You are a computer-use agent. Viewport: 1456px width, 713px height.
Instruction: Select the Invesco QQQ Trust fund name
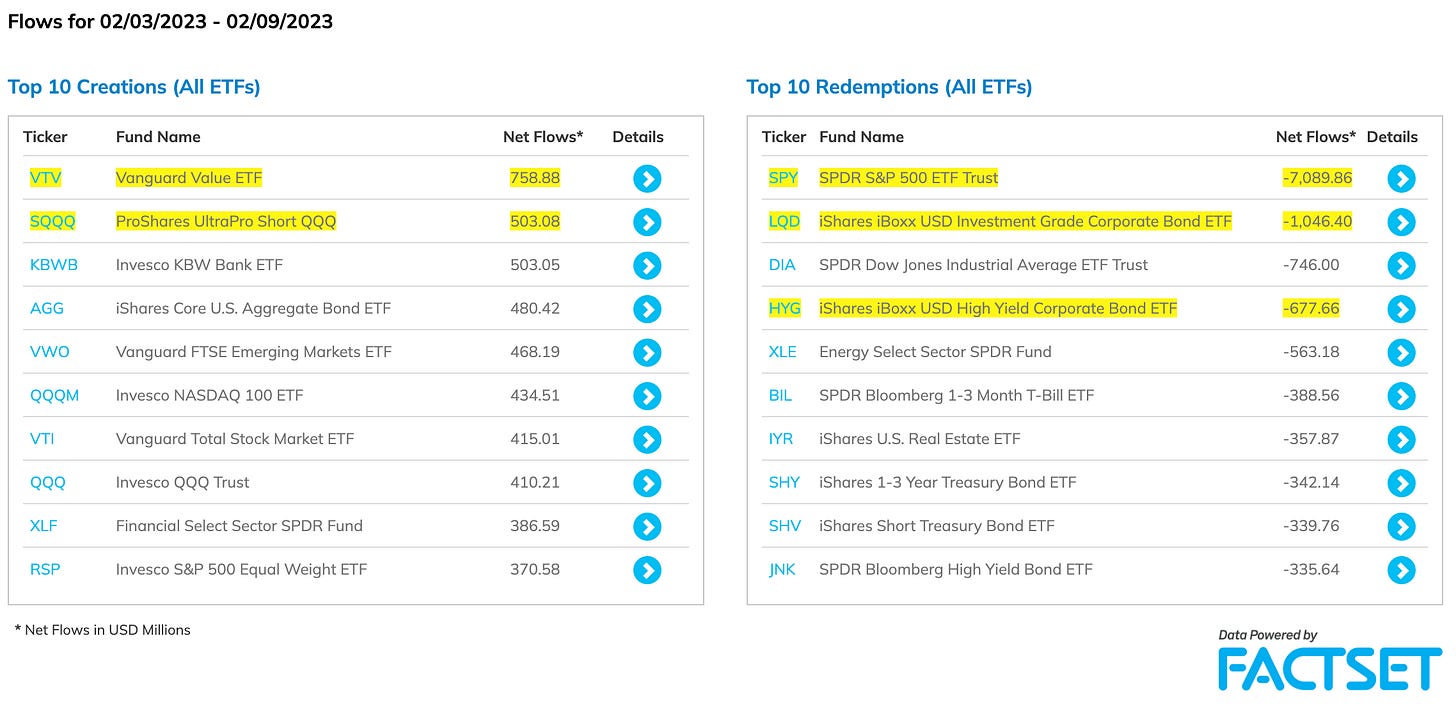pyautogui.click(x=183, y=482)
